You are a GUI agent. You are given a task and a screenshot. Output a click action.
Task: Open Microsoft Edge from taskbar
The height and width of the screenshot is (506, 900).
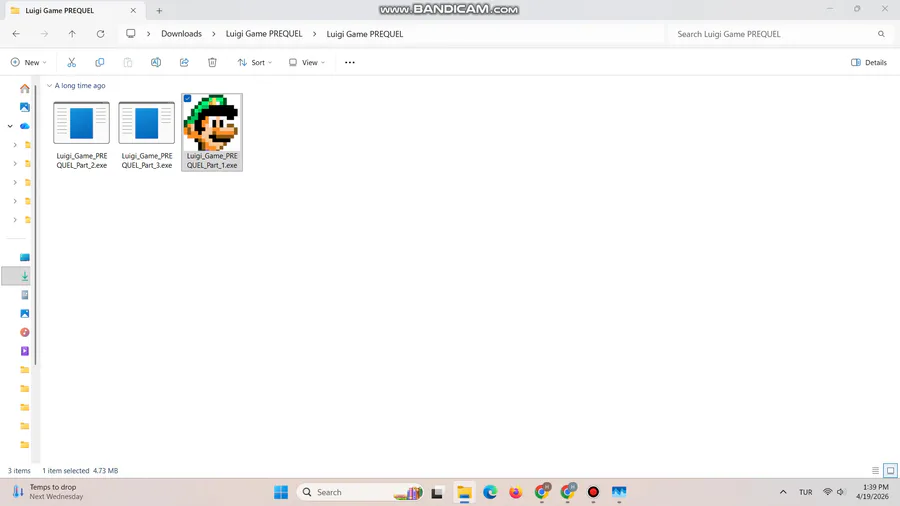[x=490, y=492]
